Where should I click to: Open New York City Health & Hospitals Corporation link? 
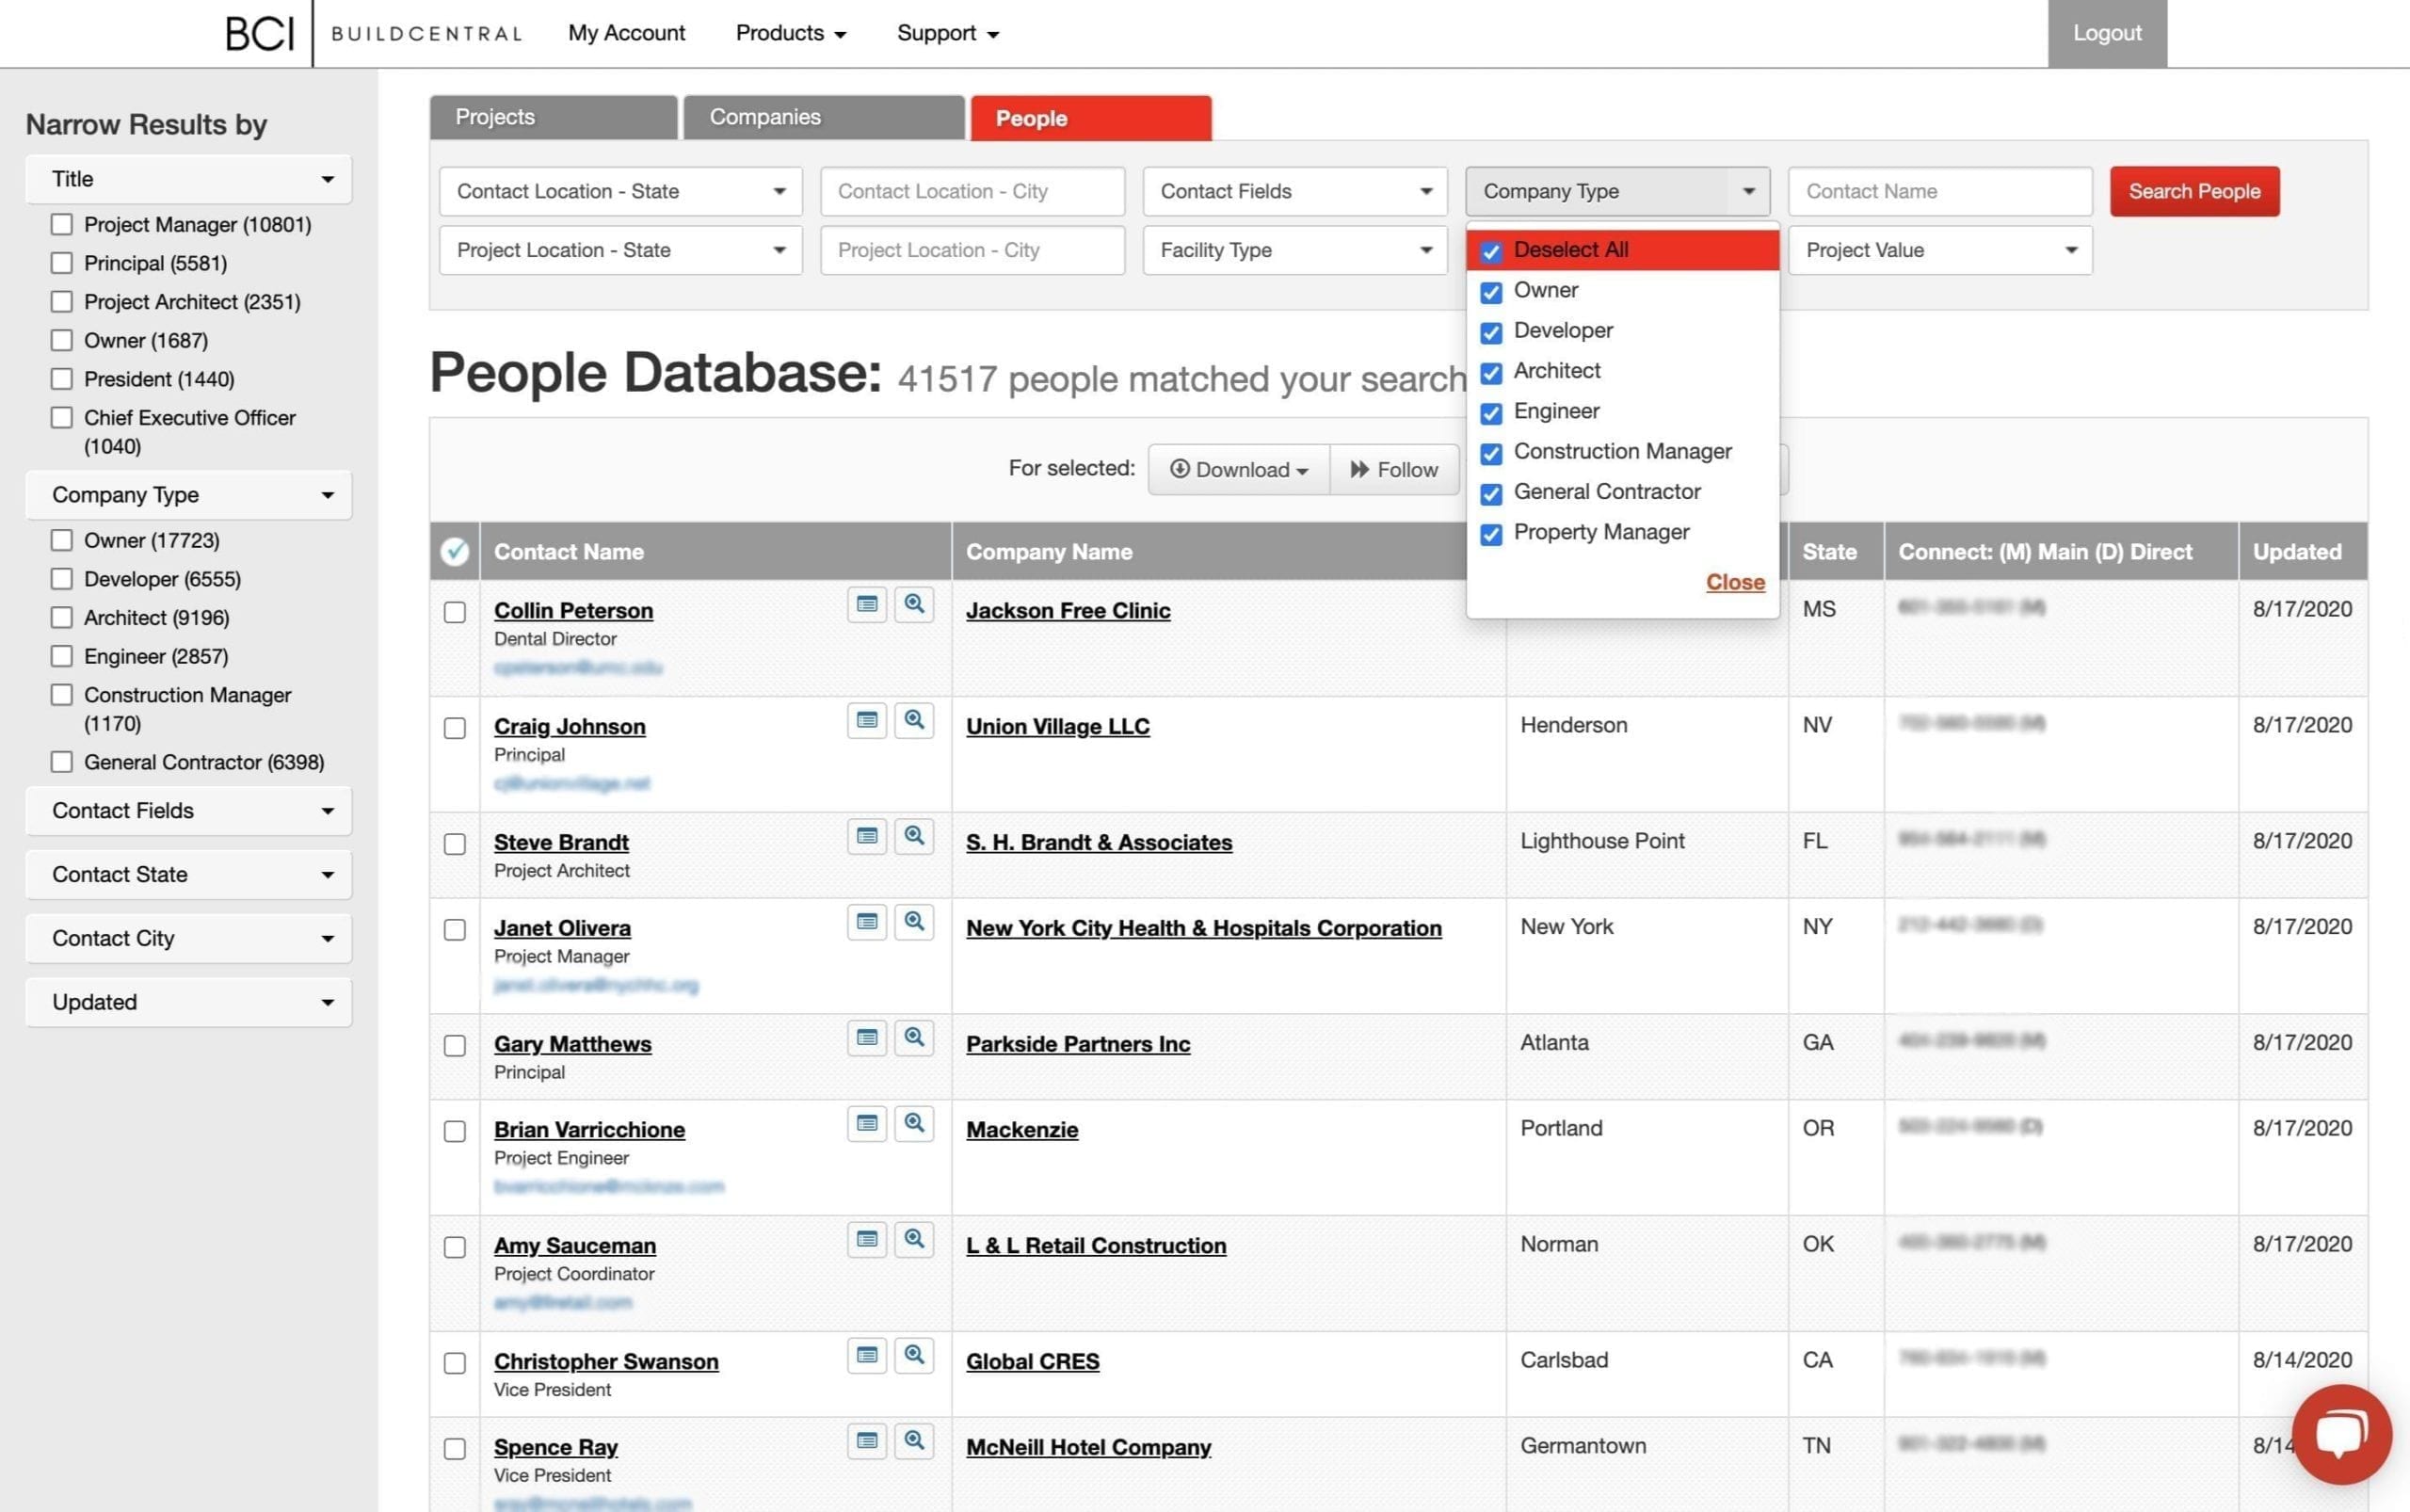1204,928
